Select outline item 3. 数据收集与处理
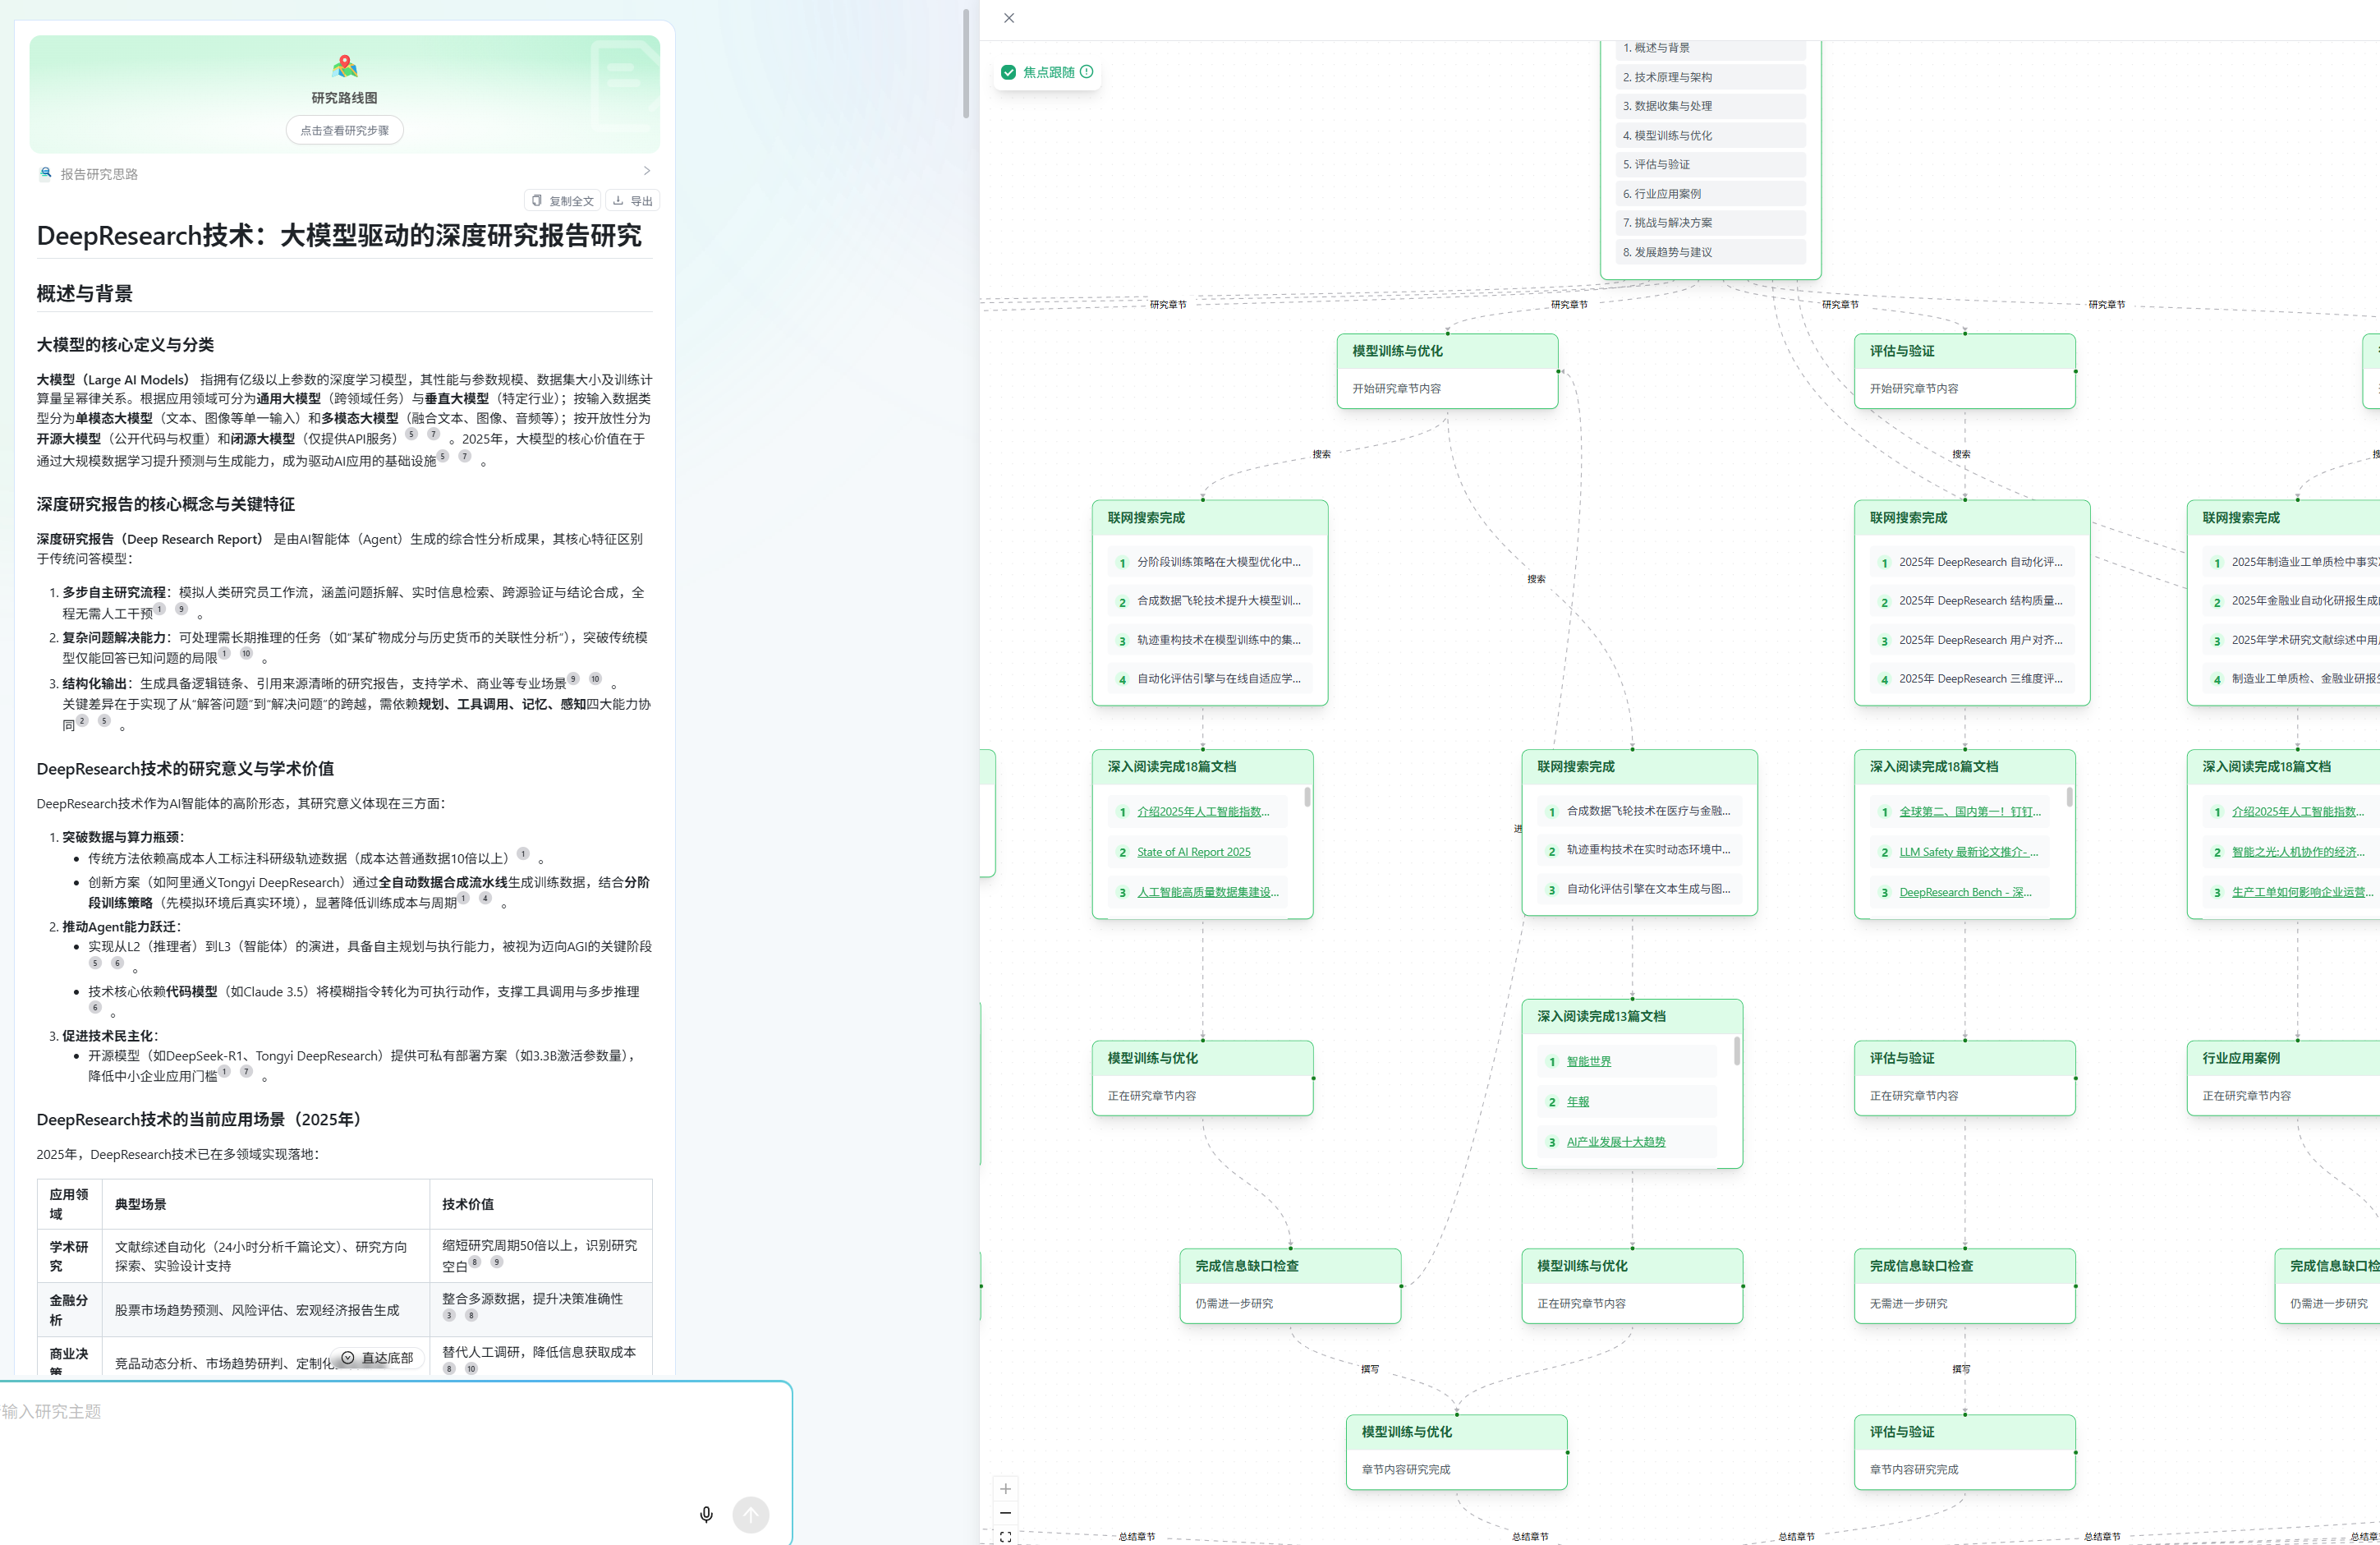Screen dimensions: 2380x1545 (1710, 105)
